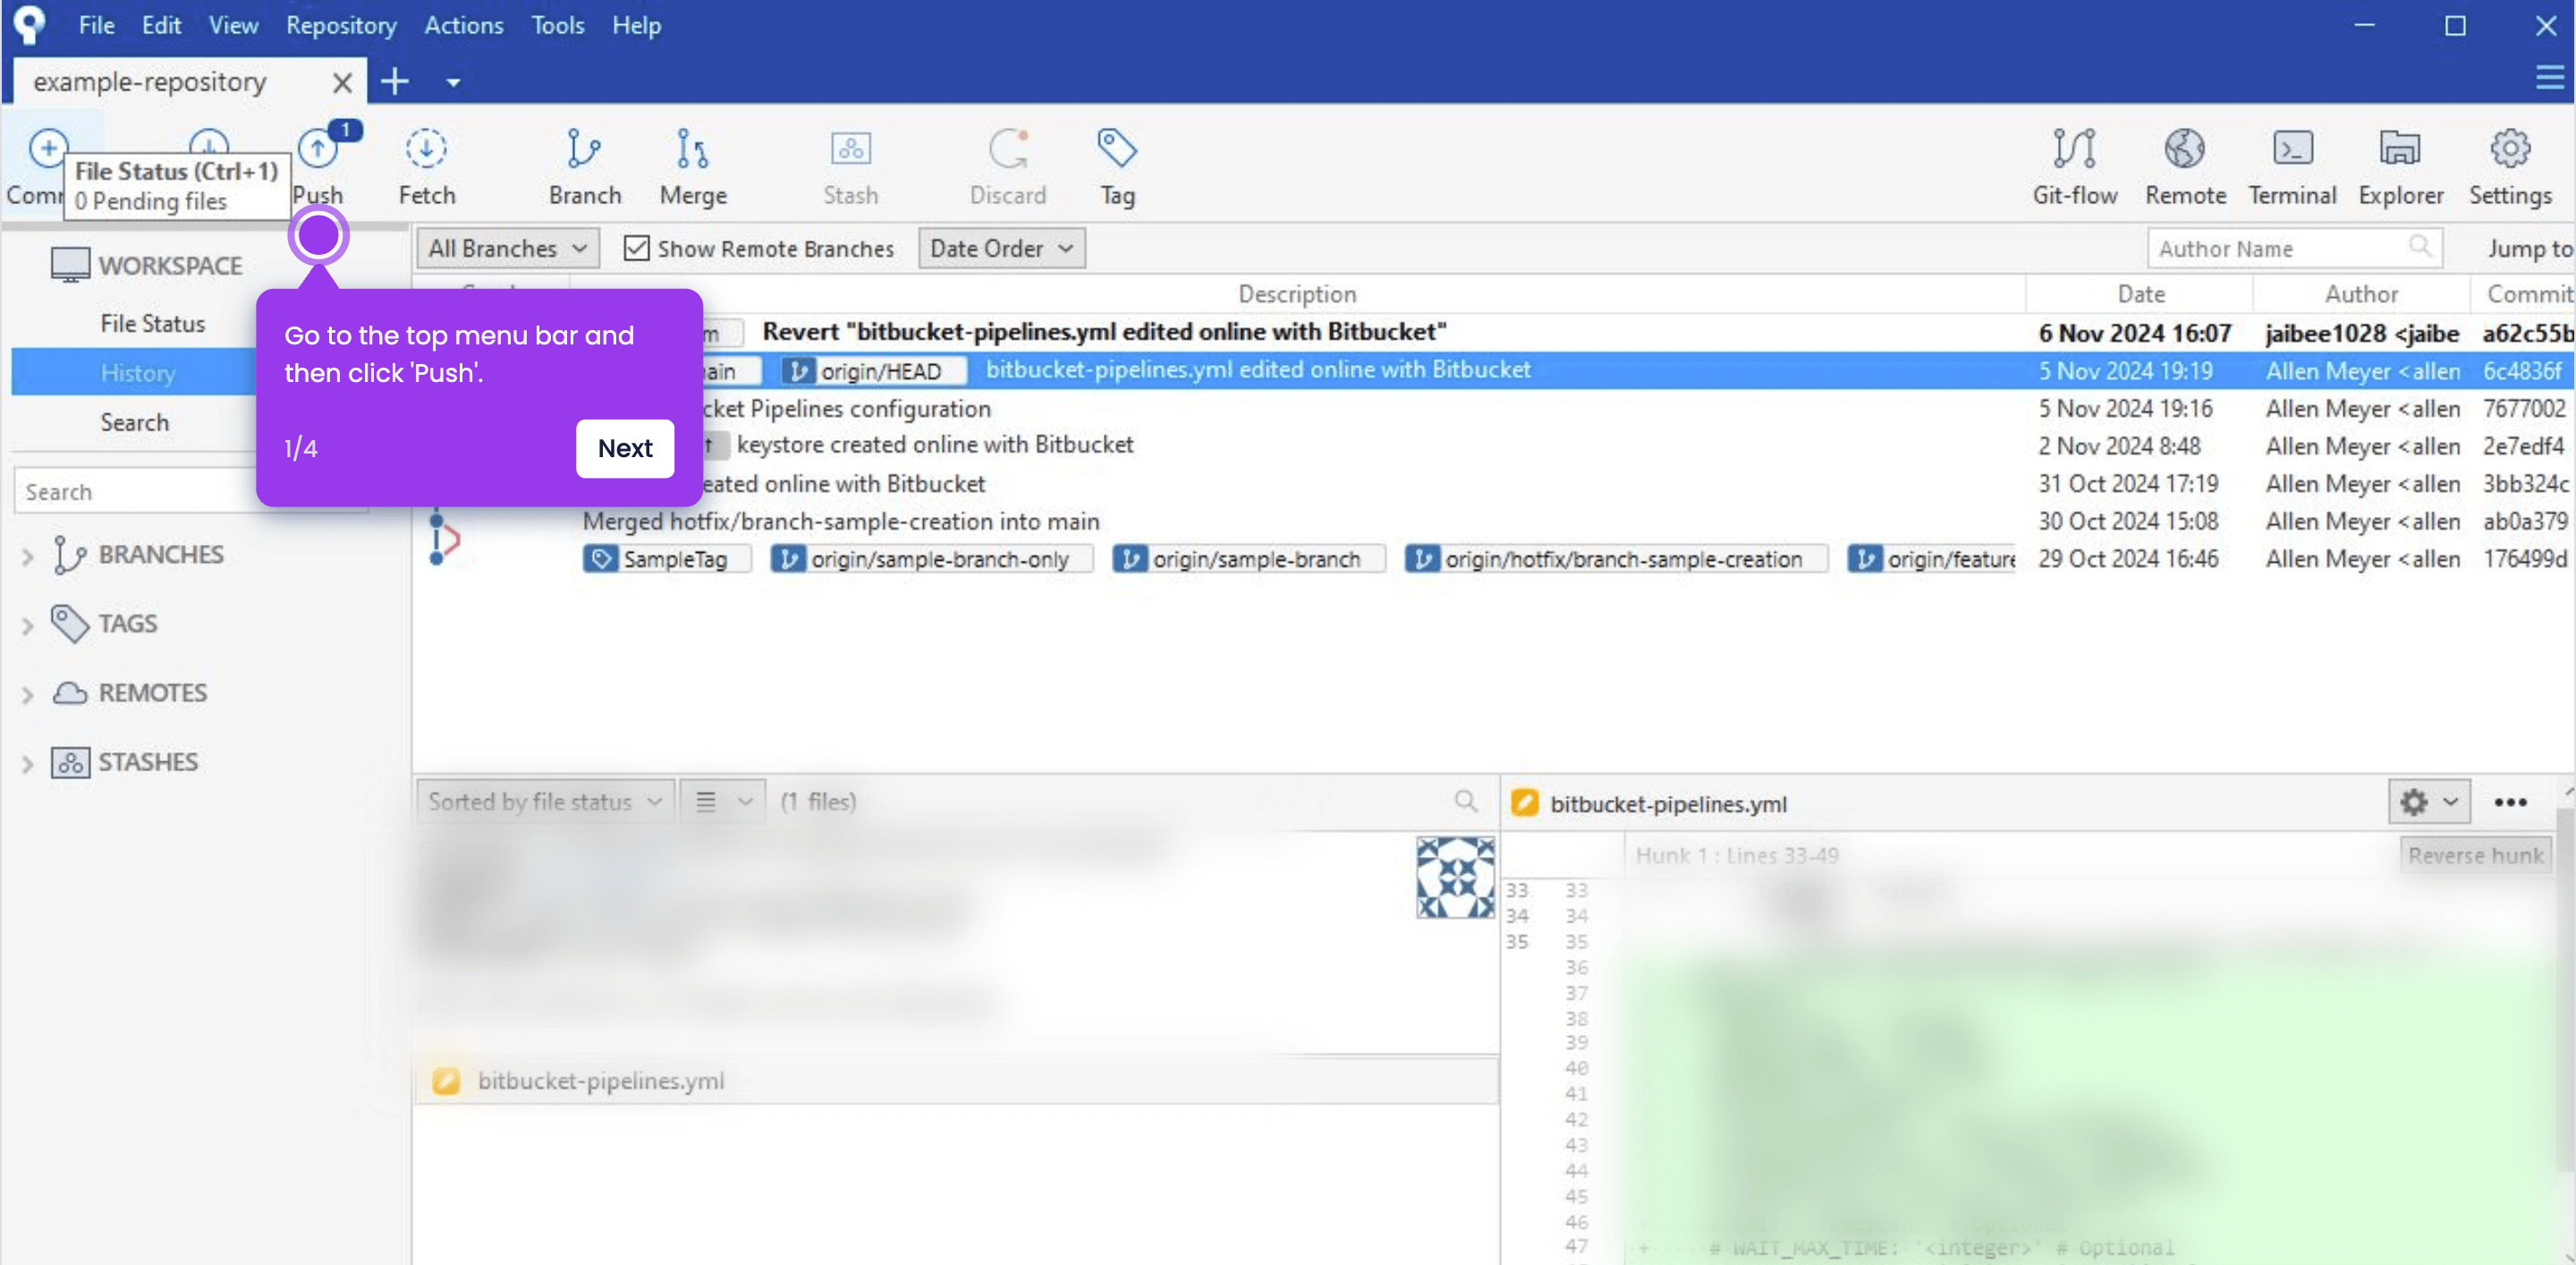Click the three-dots more options in diff panel
Image resolution: width=2576 pixels, height=1265 pixels.
pyautogui.click(x=2510, y=802)
